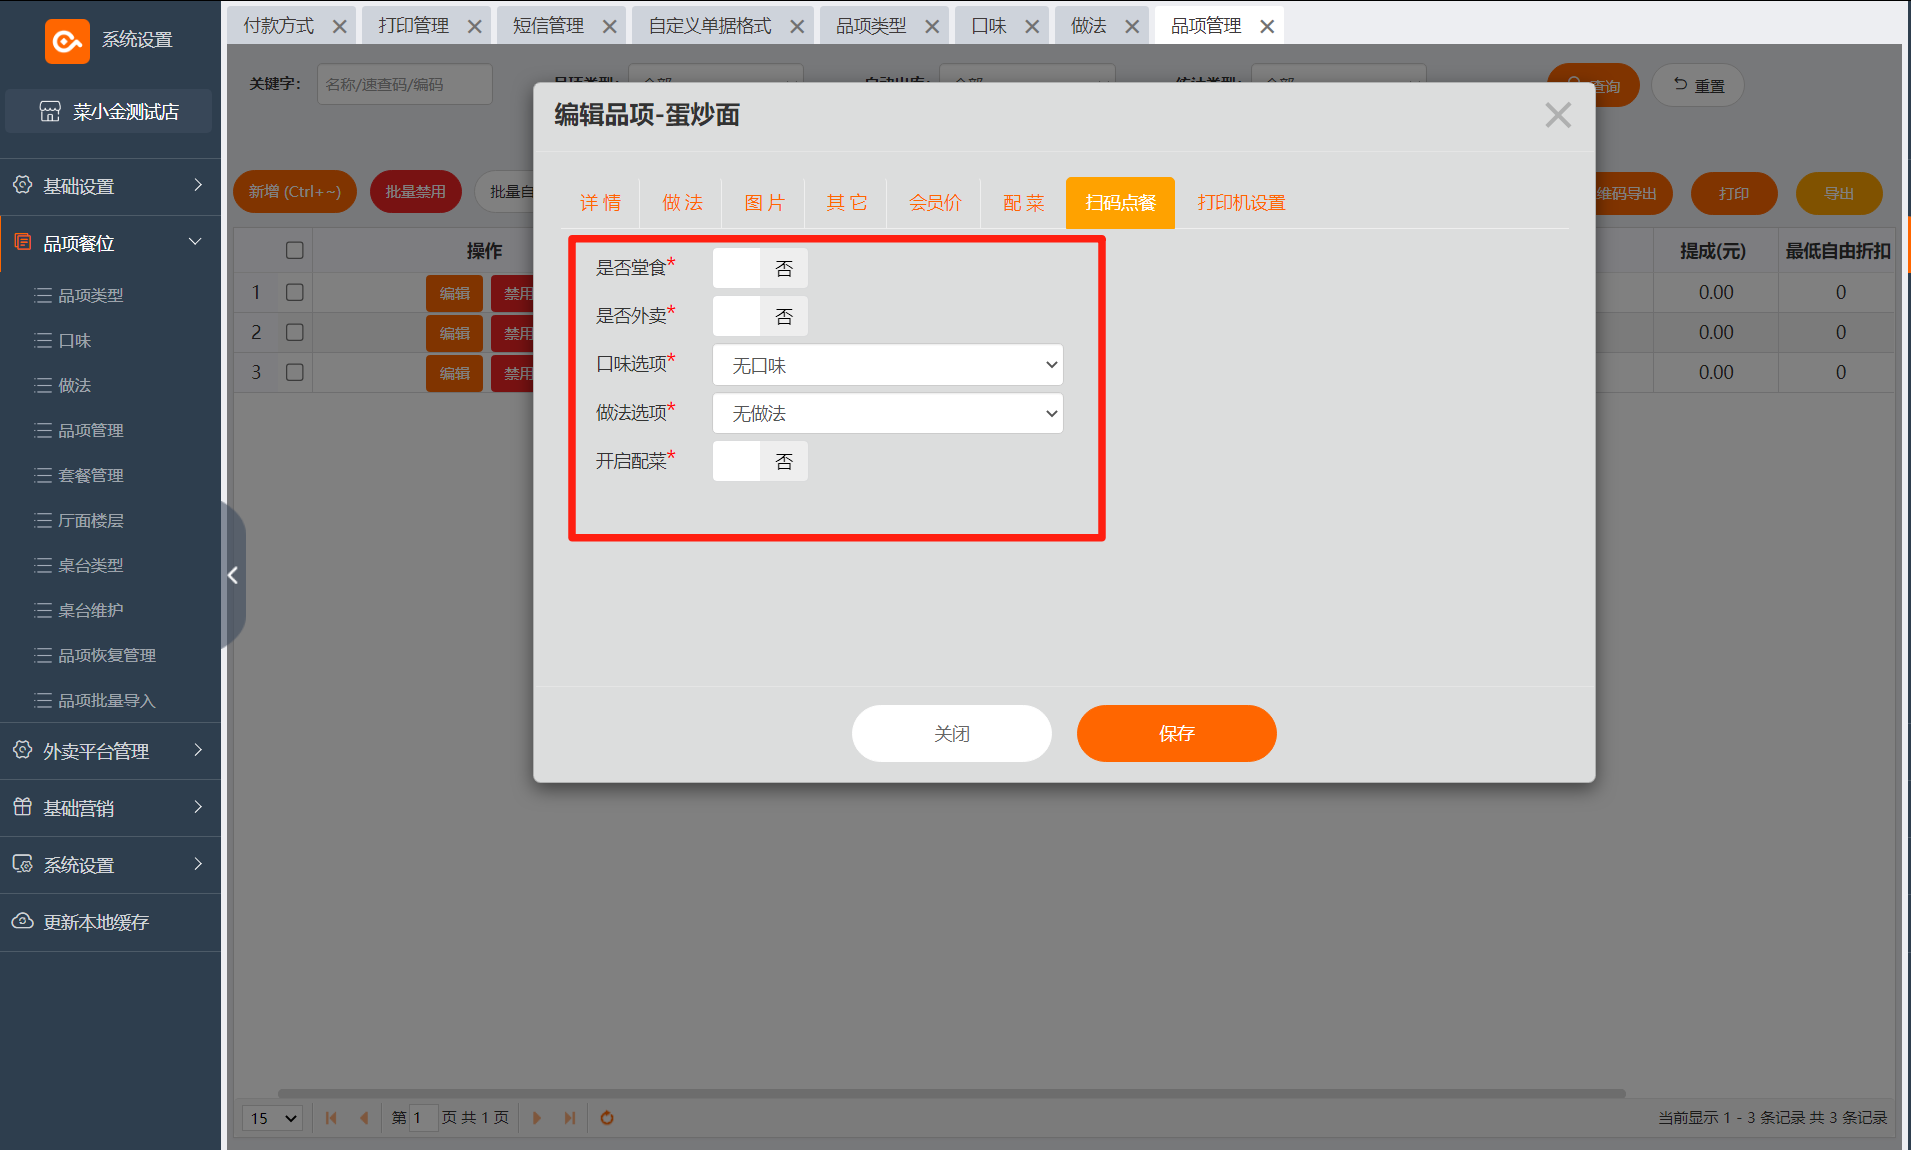Click the 批量禁用 button
This screenshot has width=1911, height=1150.
pyautogui.click(x=416, y=192)
